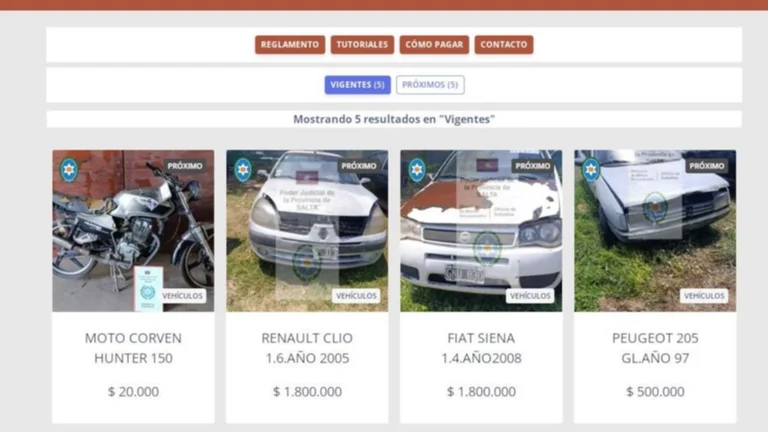Open the Fiat Siena 1.4 Año2008 title
The height and width of the screenshot is (432, 768).
[481, 348]
